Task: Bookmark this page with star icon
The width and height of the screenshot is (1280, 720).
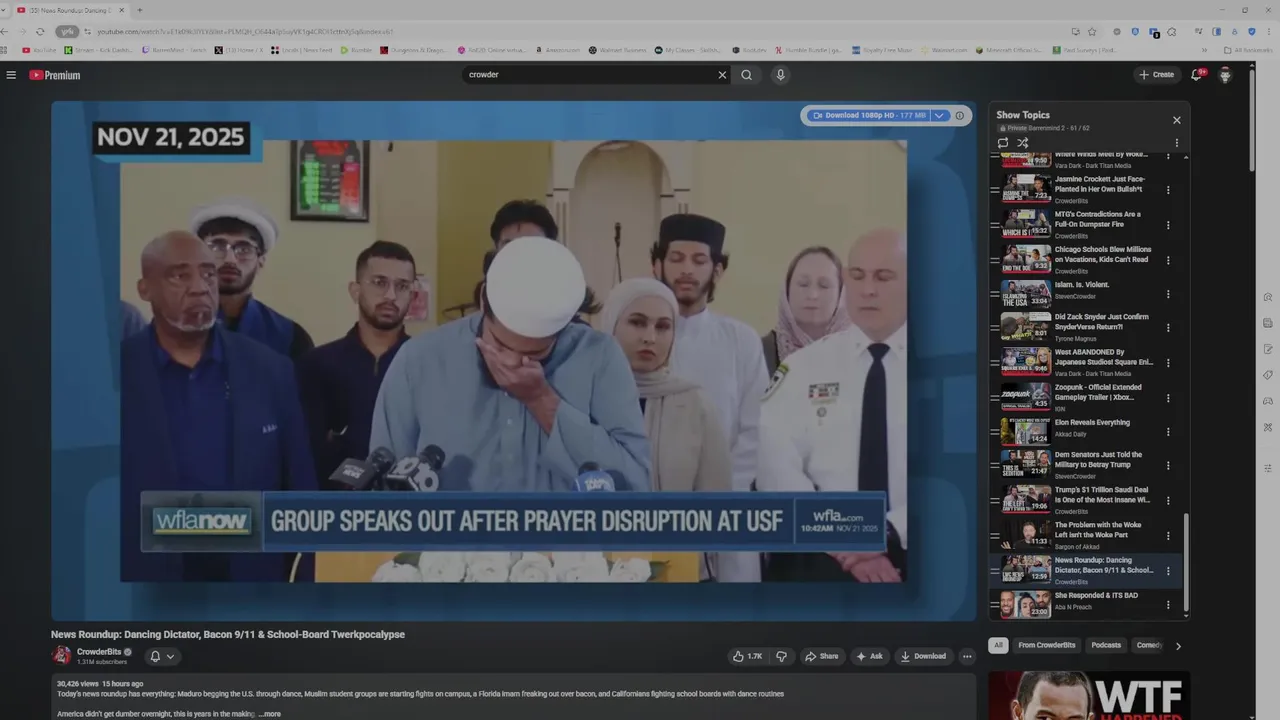Action: point(1092,31)
